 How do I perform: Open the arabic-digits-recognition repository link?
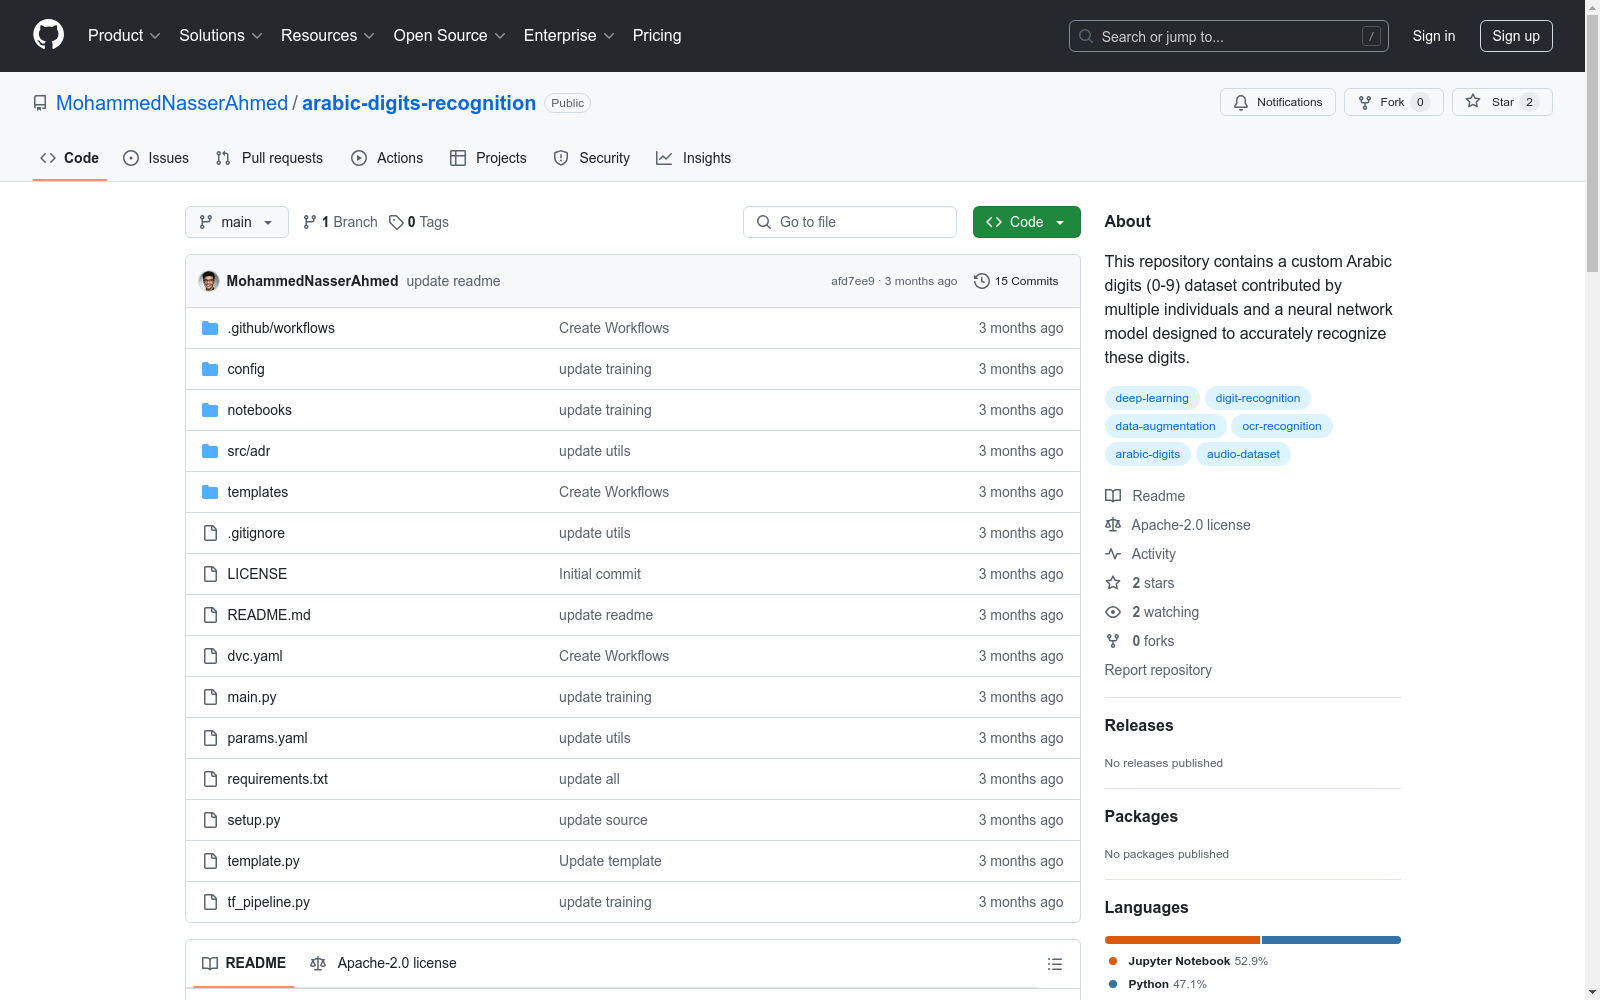(x=419, y=103)
